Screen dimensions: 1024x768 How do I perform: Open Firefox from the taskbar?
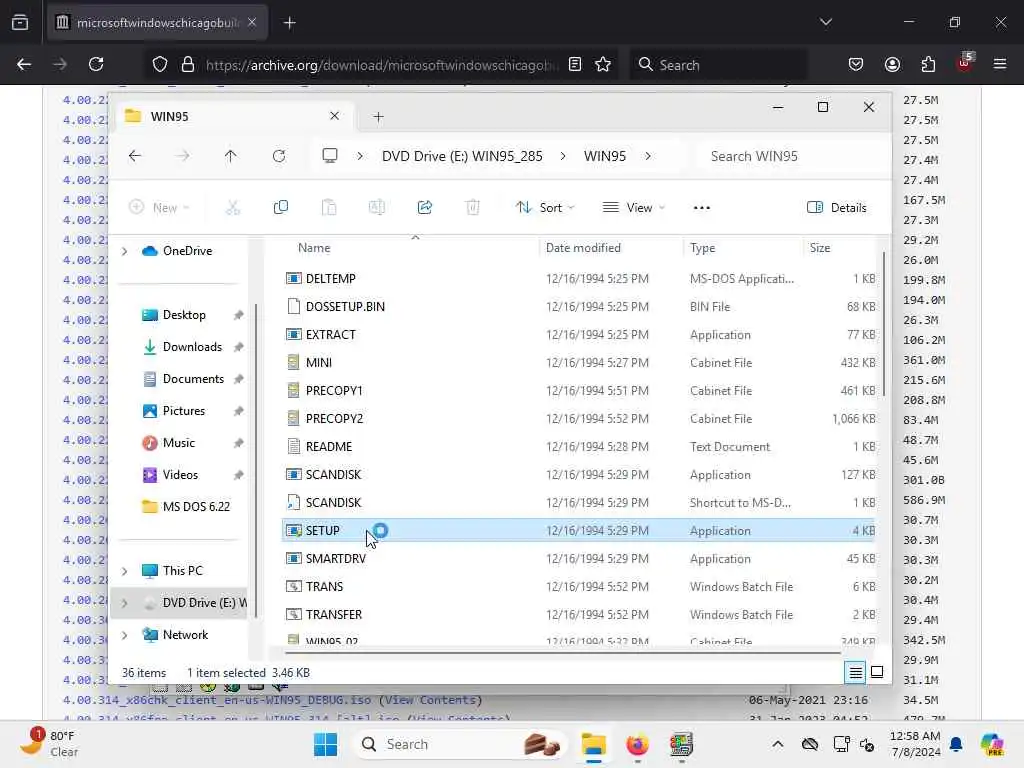click(637, 744)
